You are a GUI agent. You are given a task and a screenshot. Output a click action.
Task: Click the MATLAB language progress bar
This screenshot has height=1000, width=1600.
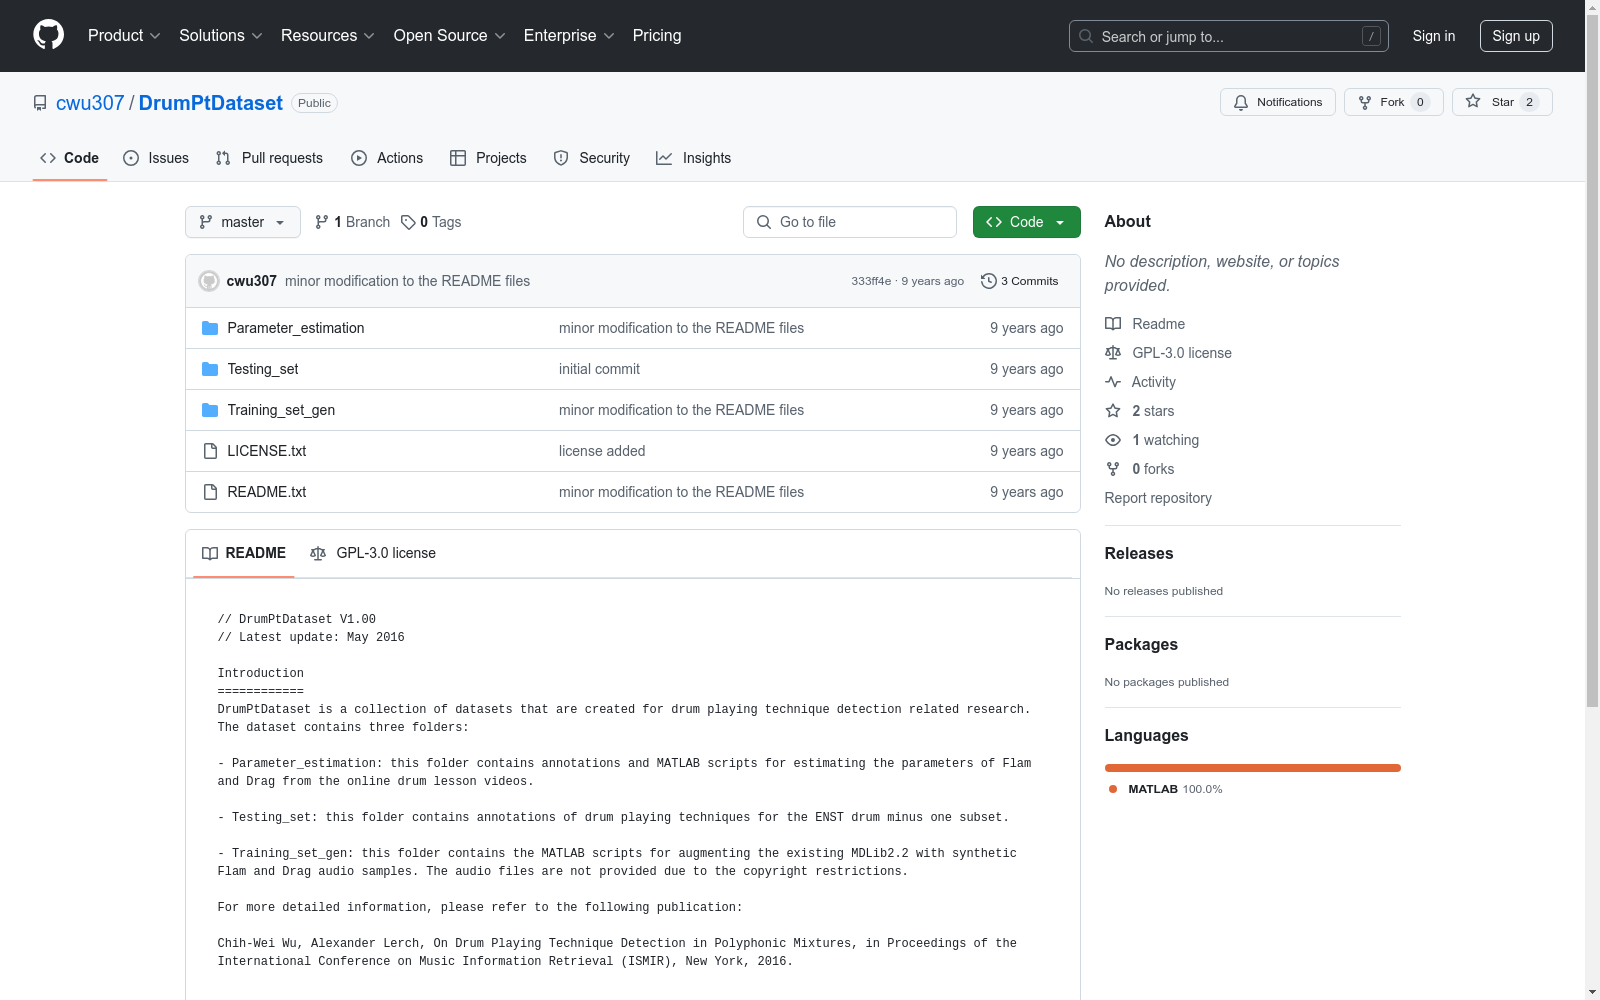(x=1253, y=768)
